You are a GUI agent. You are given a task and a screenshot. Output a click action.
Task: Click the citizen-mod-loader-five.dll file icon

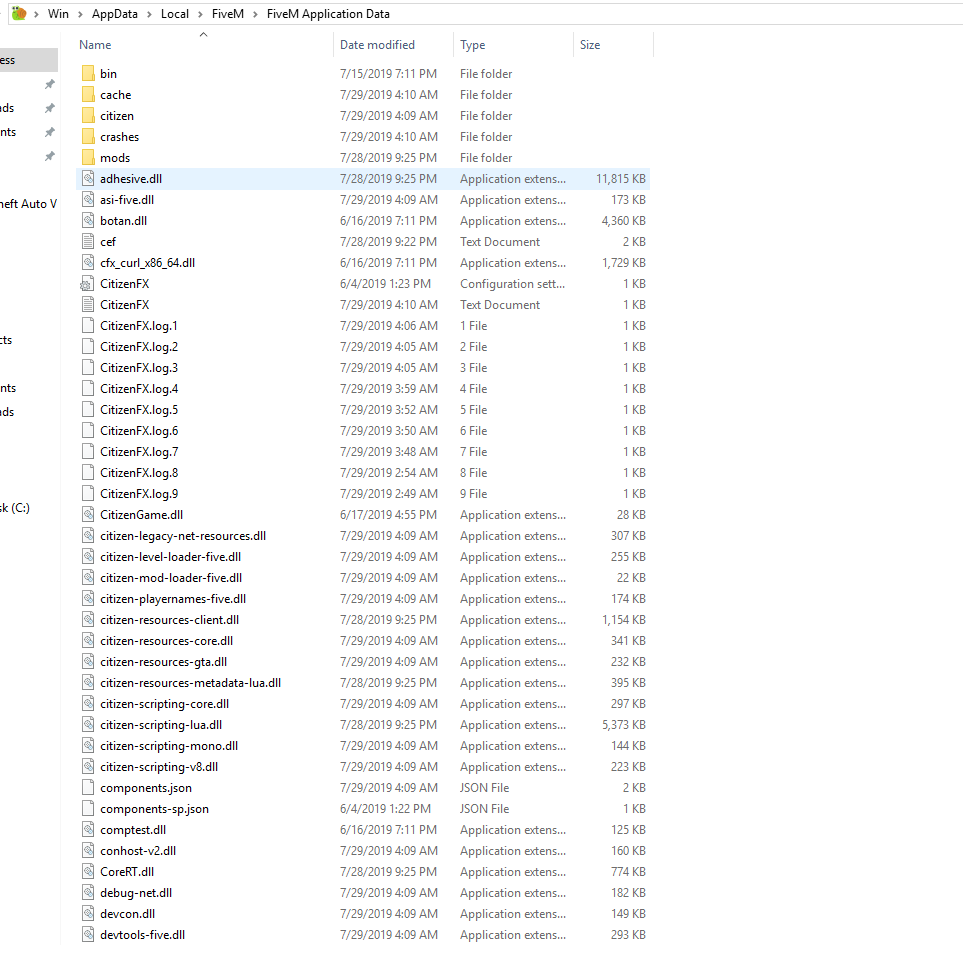[88, 577]
